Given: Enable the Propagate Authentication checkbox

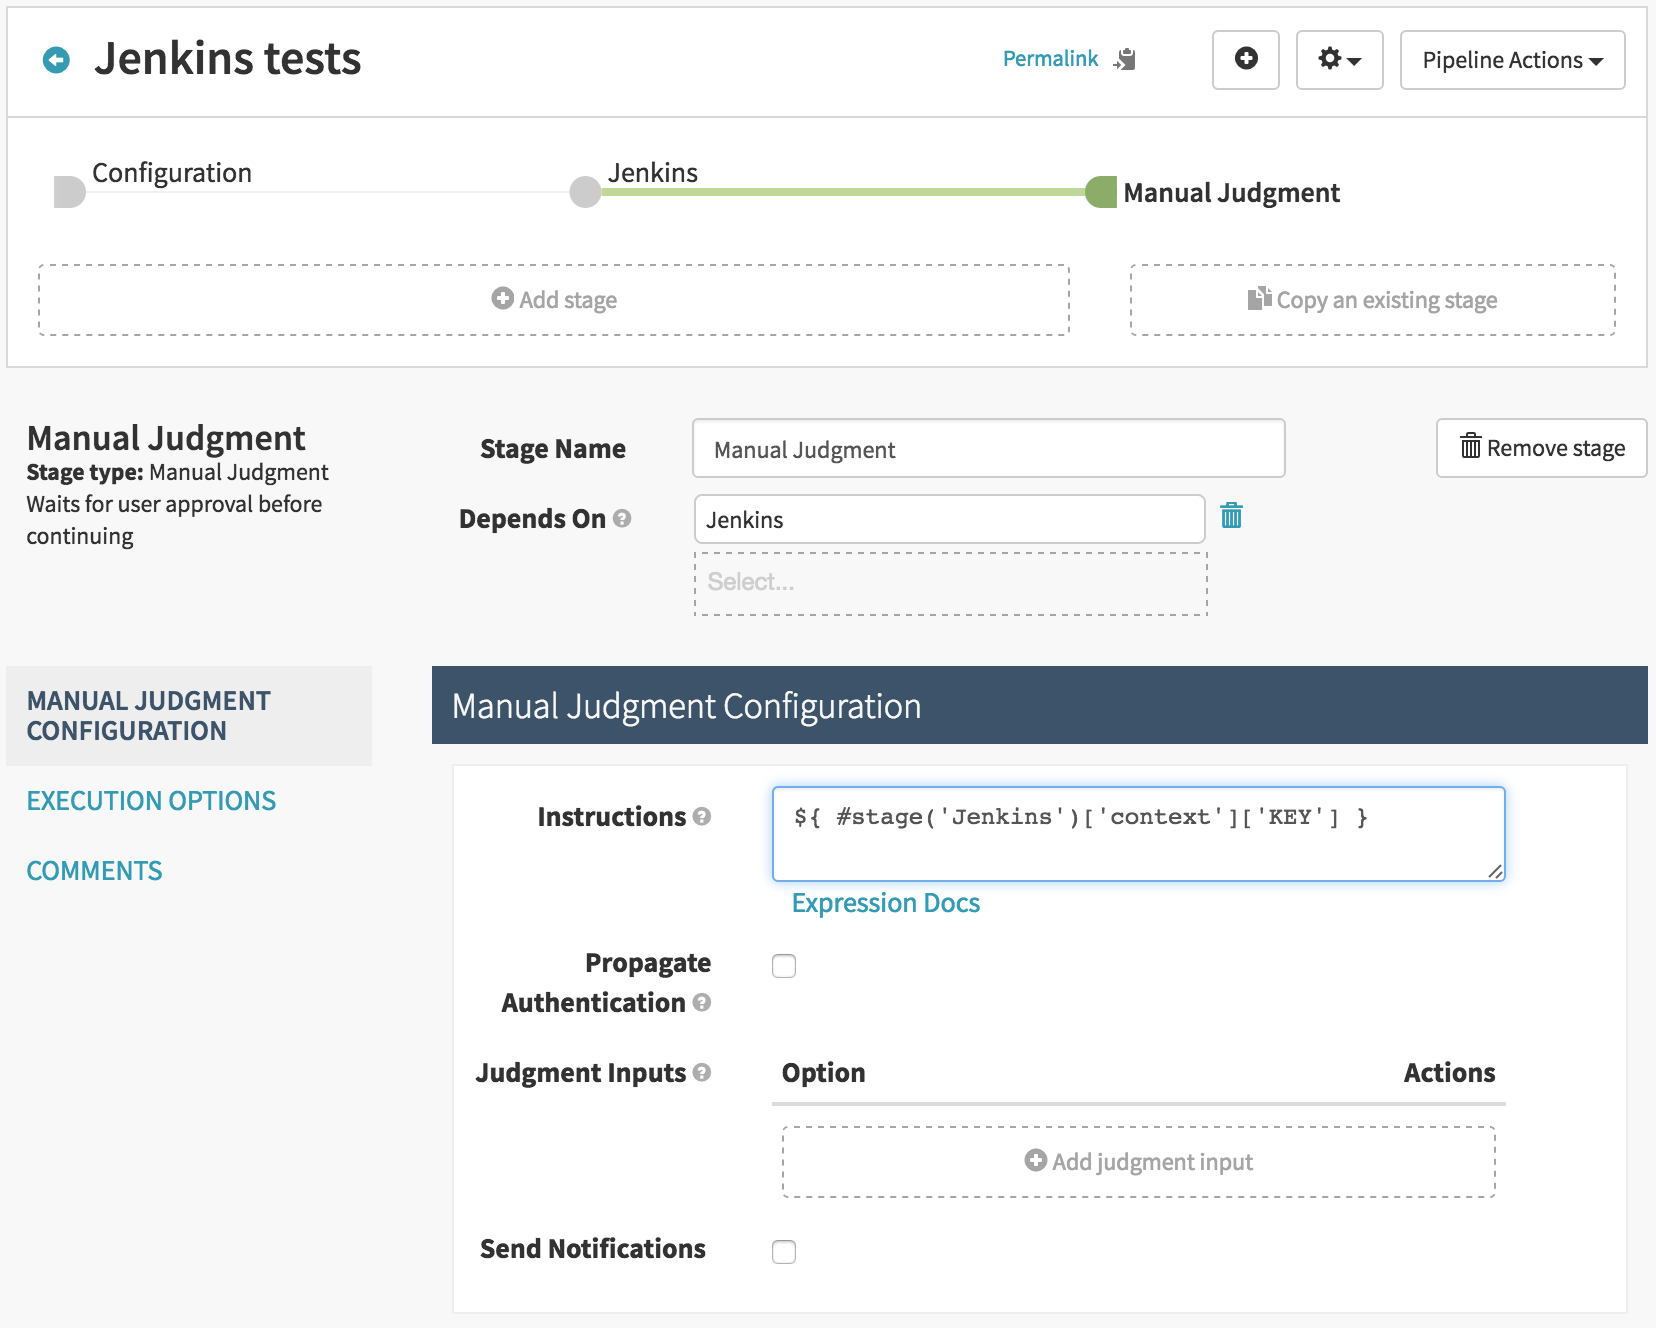Looking at the screenshot, I should pos(784,966).
